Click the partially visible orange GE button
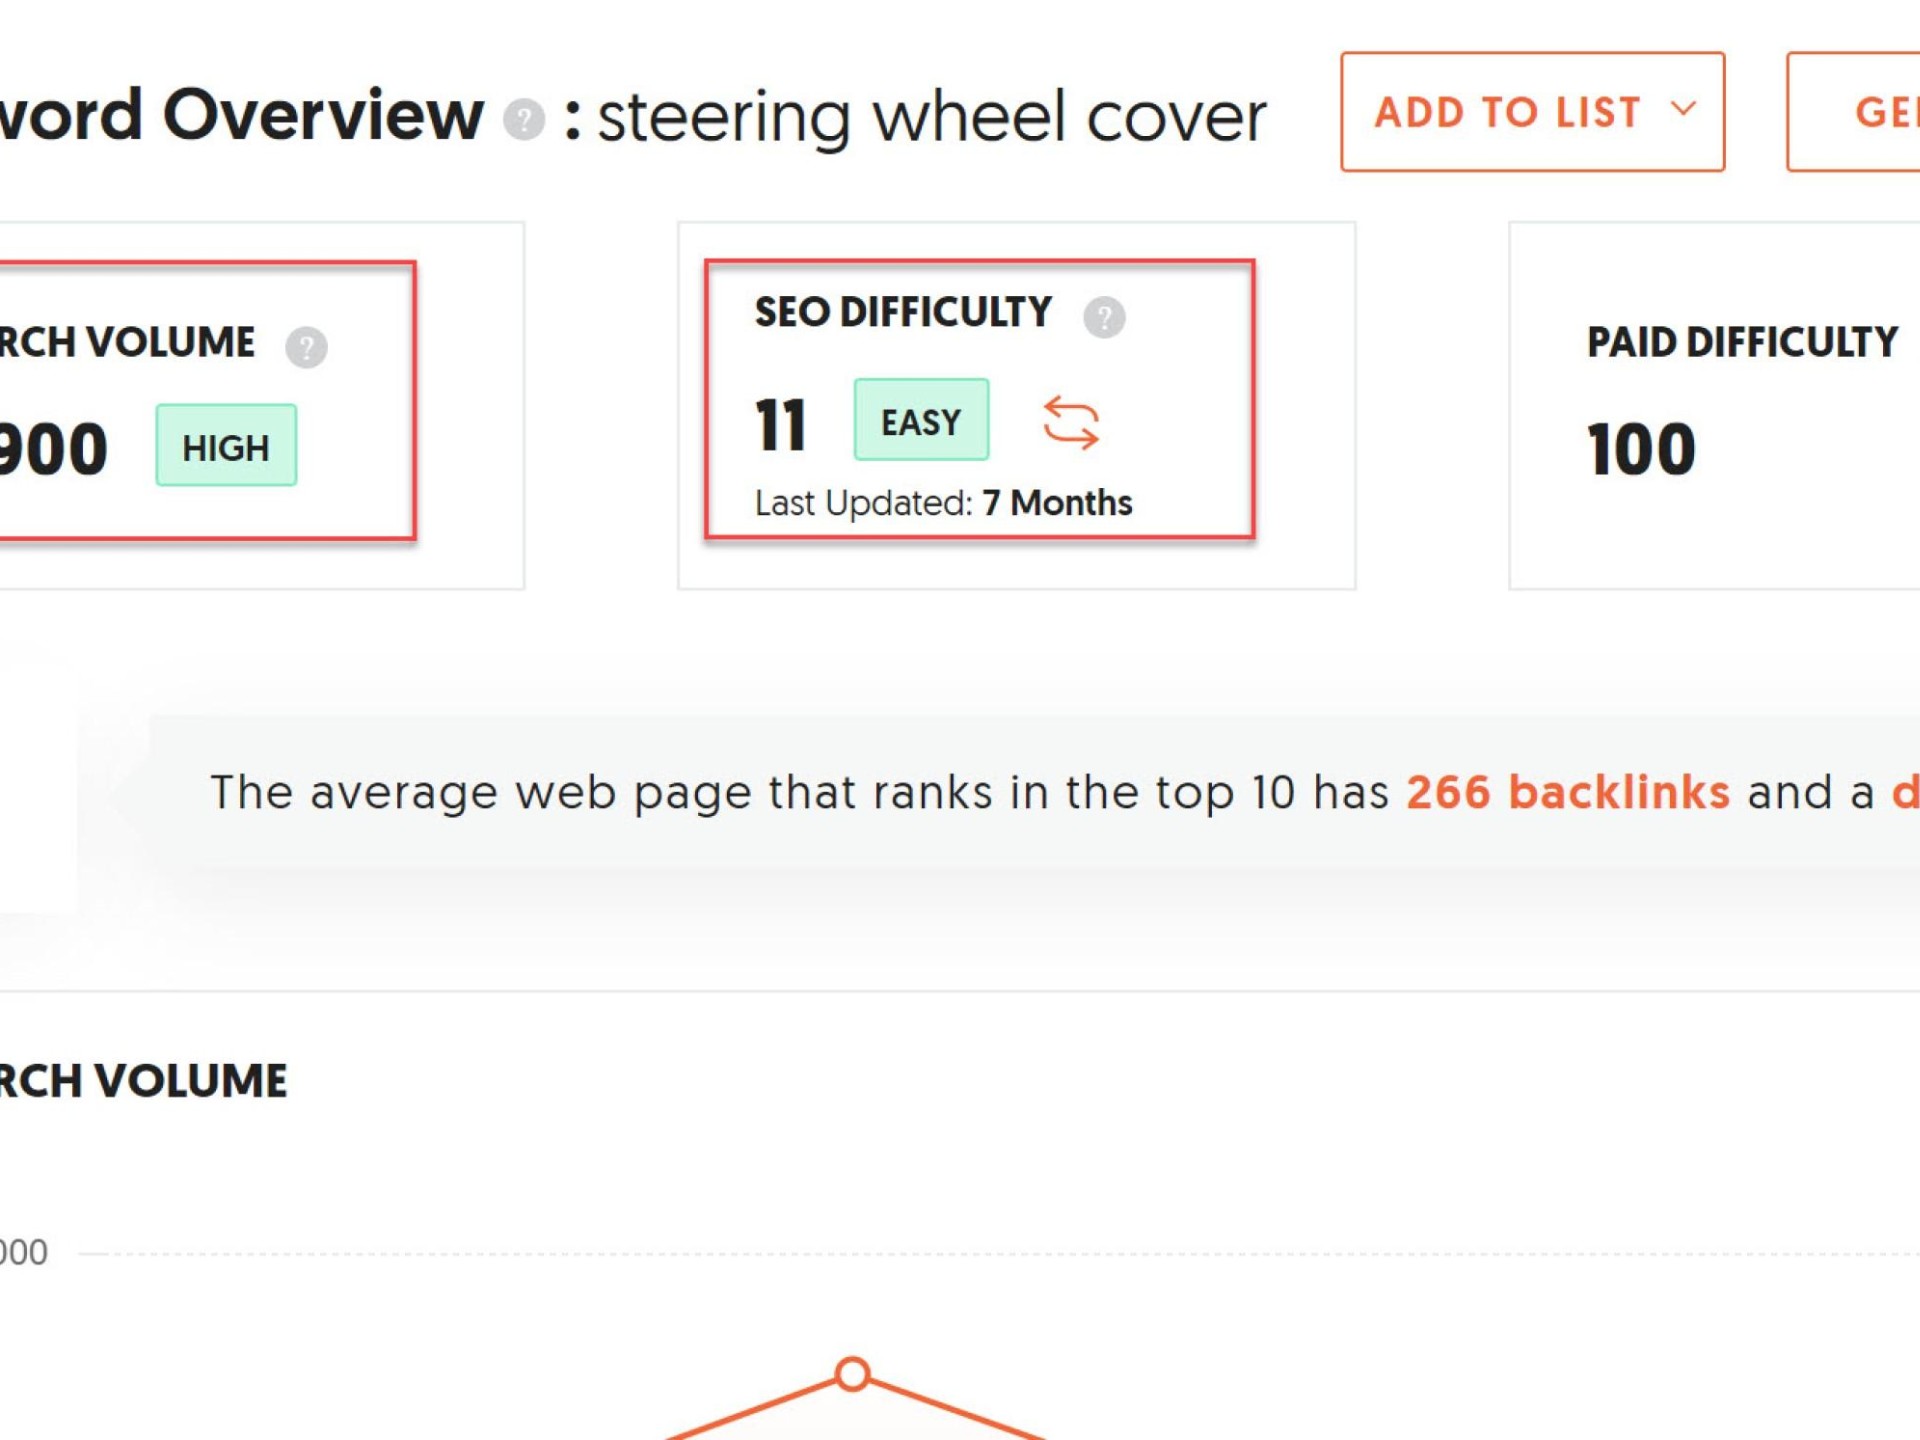 click(1880, 112)
